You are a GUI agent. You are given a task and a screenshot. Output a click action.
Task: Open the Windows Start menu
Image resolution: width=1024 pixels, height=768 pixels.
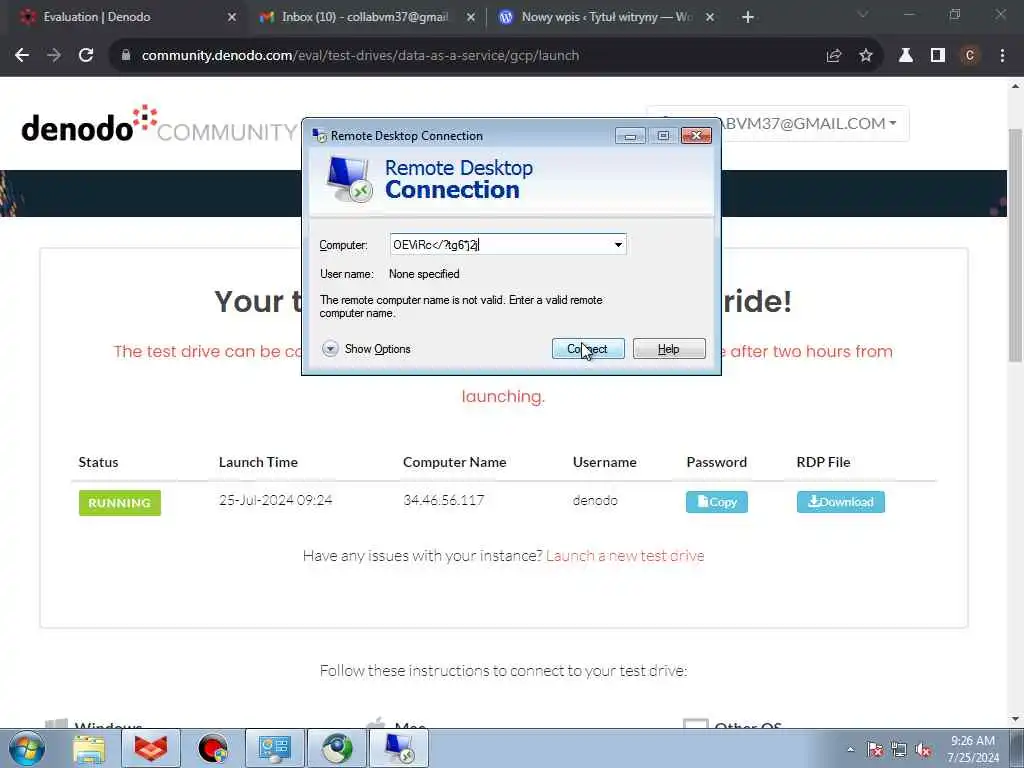click(x=27, y=748)
